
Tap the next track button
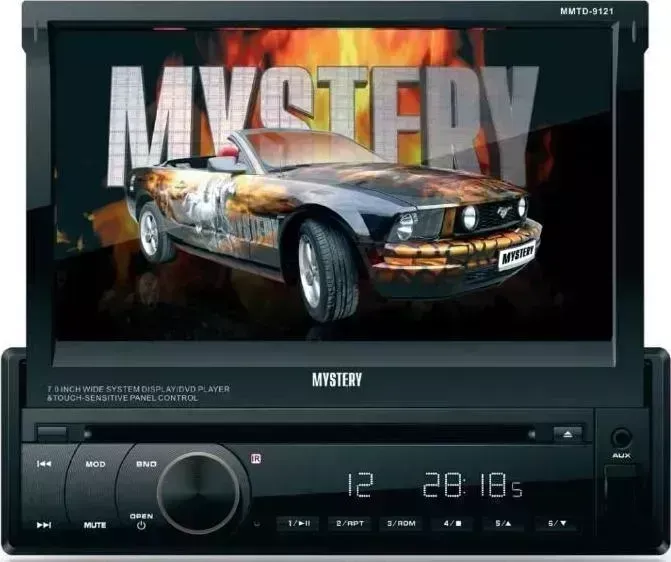(x=44, y=525)
